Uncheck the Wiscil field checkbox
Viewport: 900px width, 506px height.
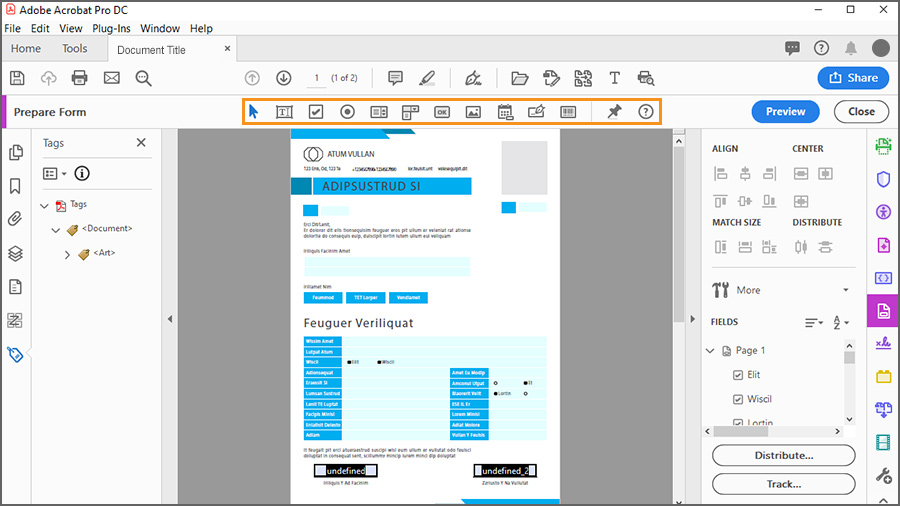738,399
